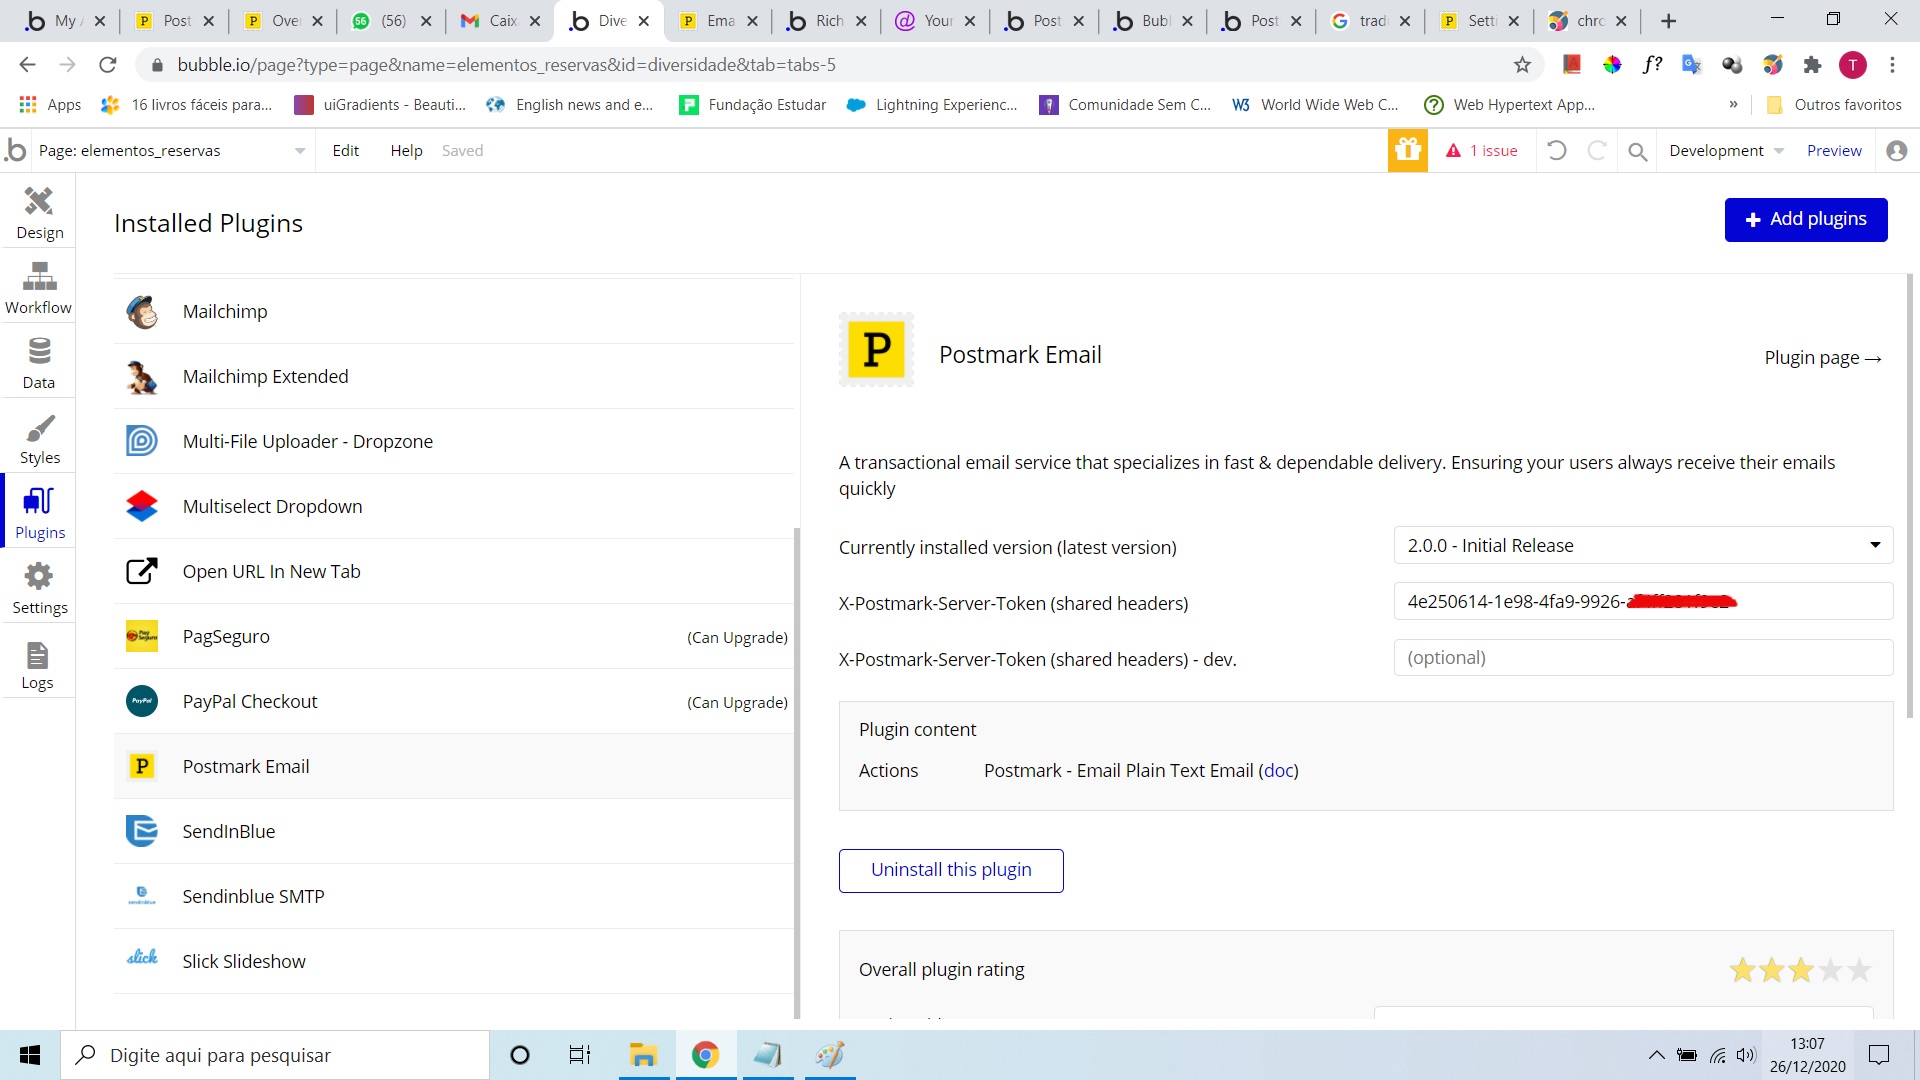Select Open URL In New Tab plugin
The height and width of the screenshot is (1080, 1920).
click(x=454, y=571)
